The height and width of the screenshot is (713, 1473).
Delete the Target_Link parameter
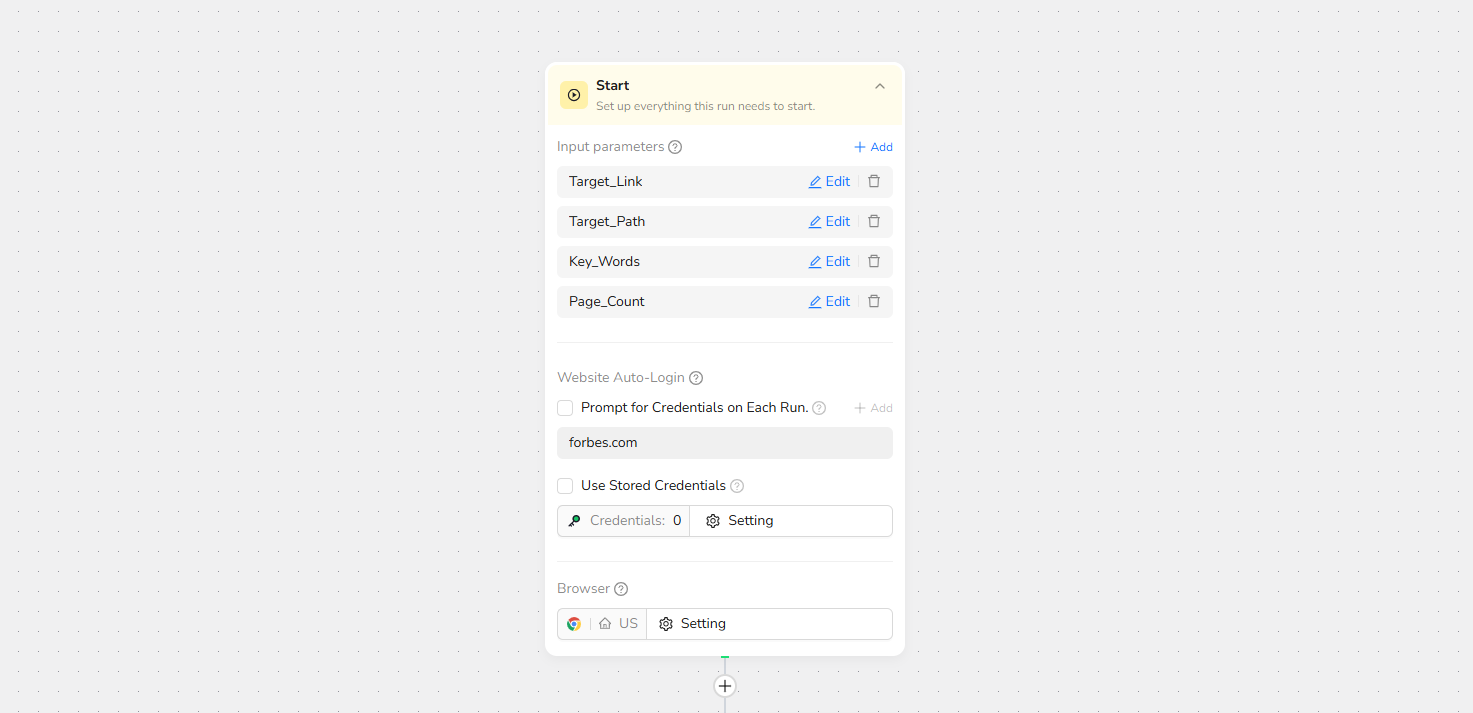point(874,182)
